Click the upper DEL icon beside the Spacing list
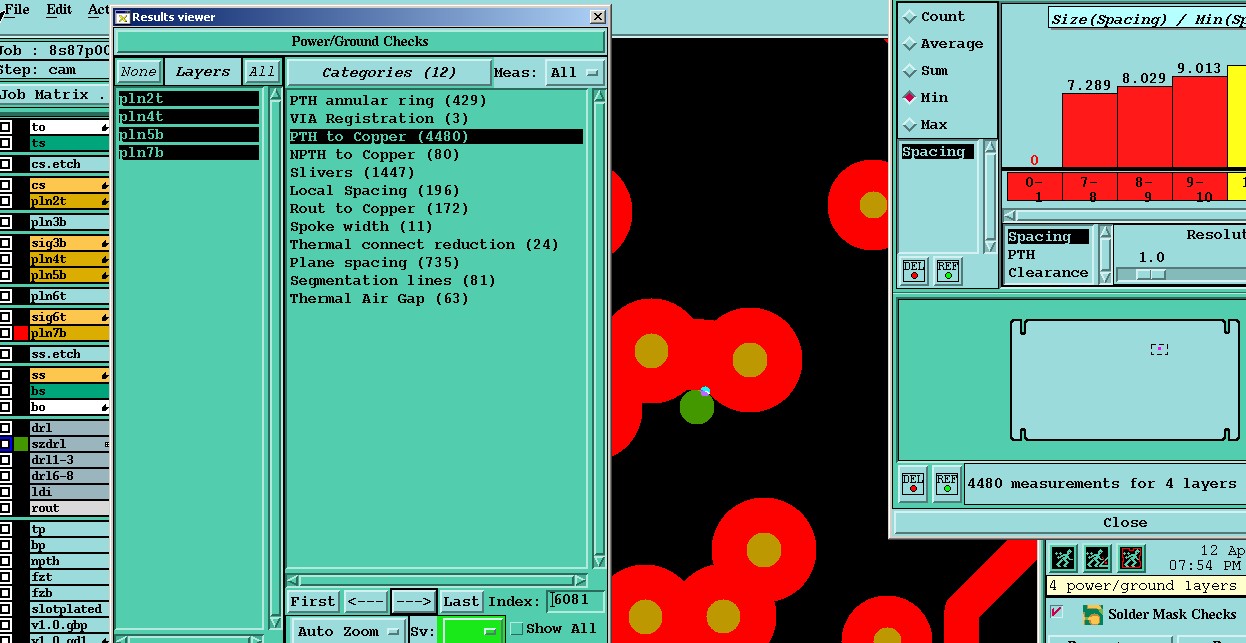Screen dimensions: 1246x643 [x=913, y=270]
